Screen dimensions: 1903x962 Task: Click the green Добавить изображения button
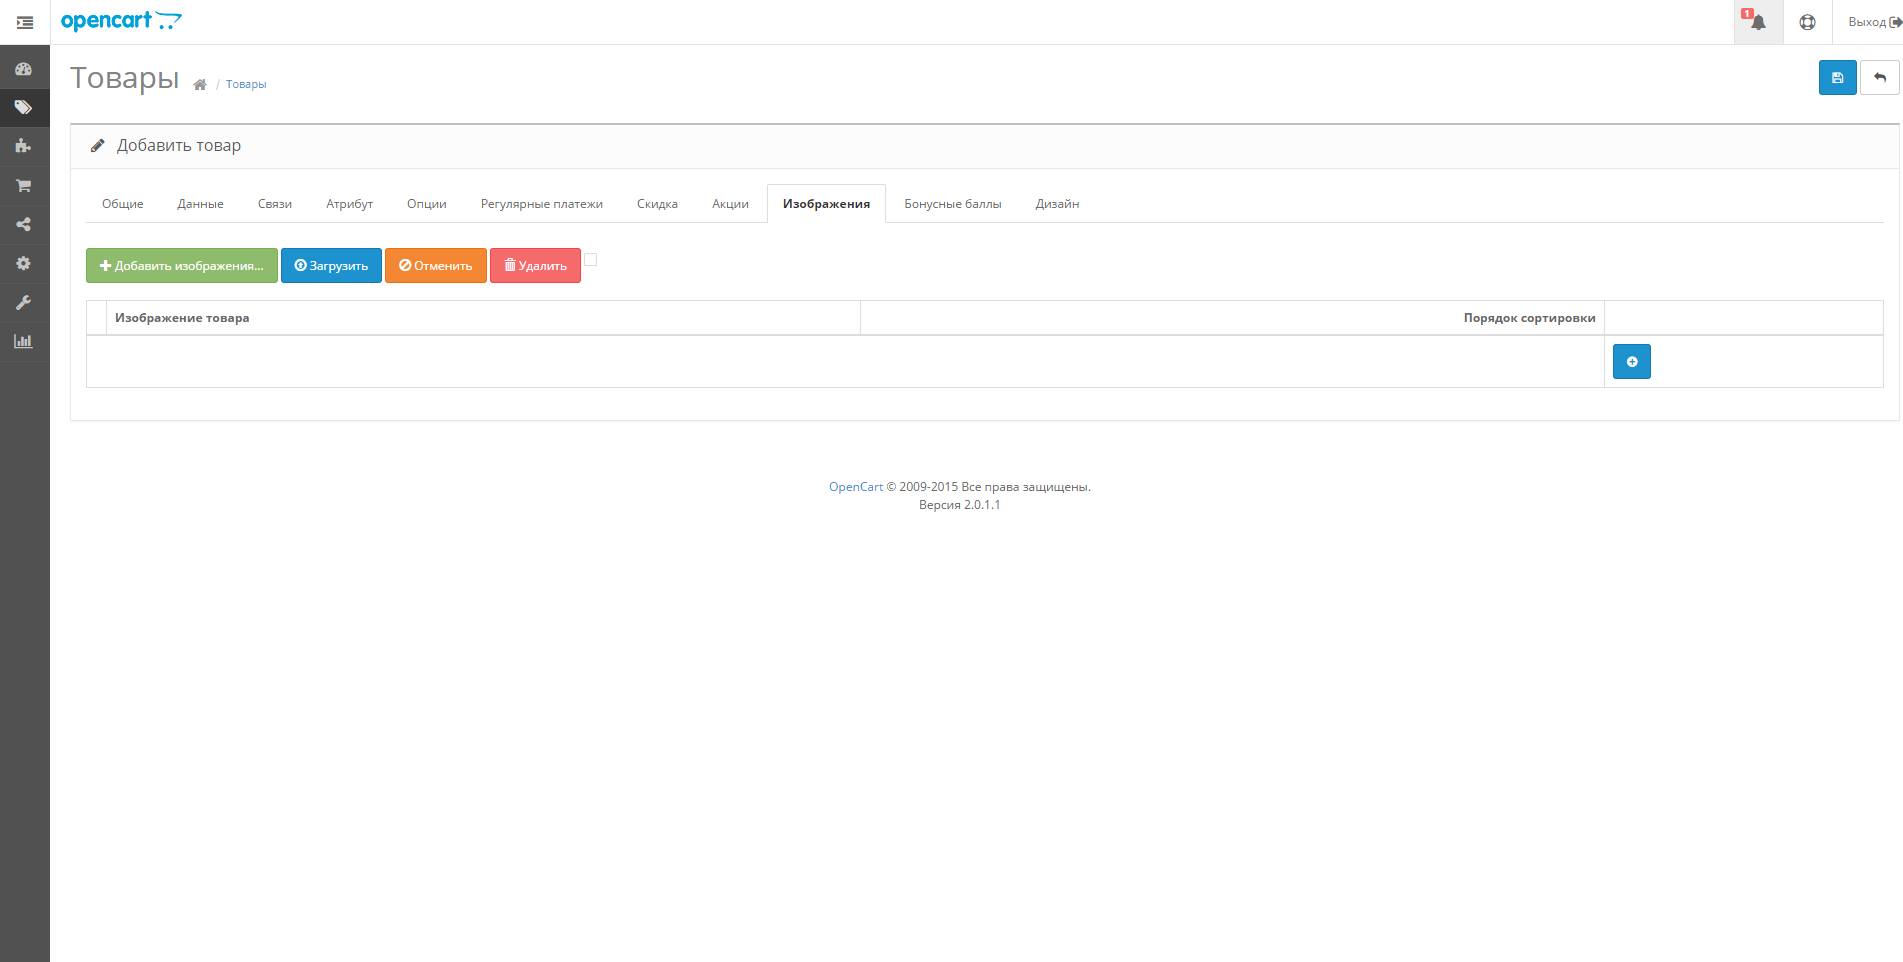[182, 266]
